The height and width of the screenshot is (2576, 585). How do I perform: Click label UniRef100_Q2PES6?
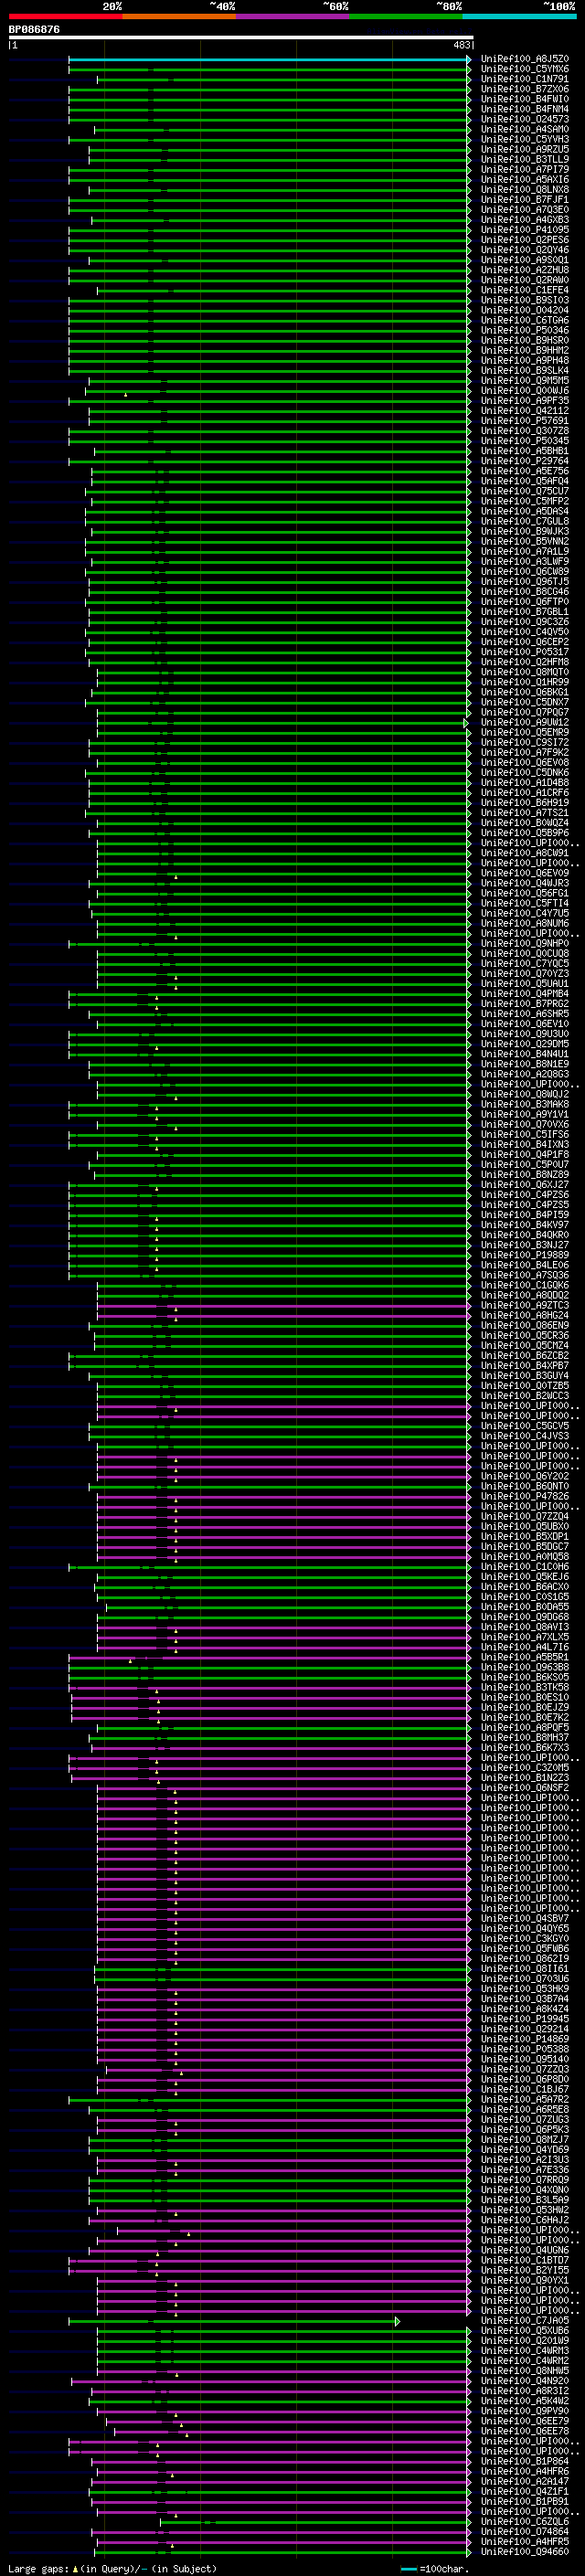524,240
